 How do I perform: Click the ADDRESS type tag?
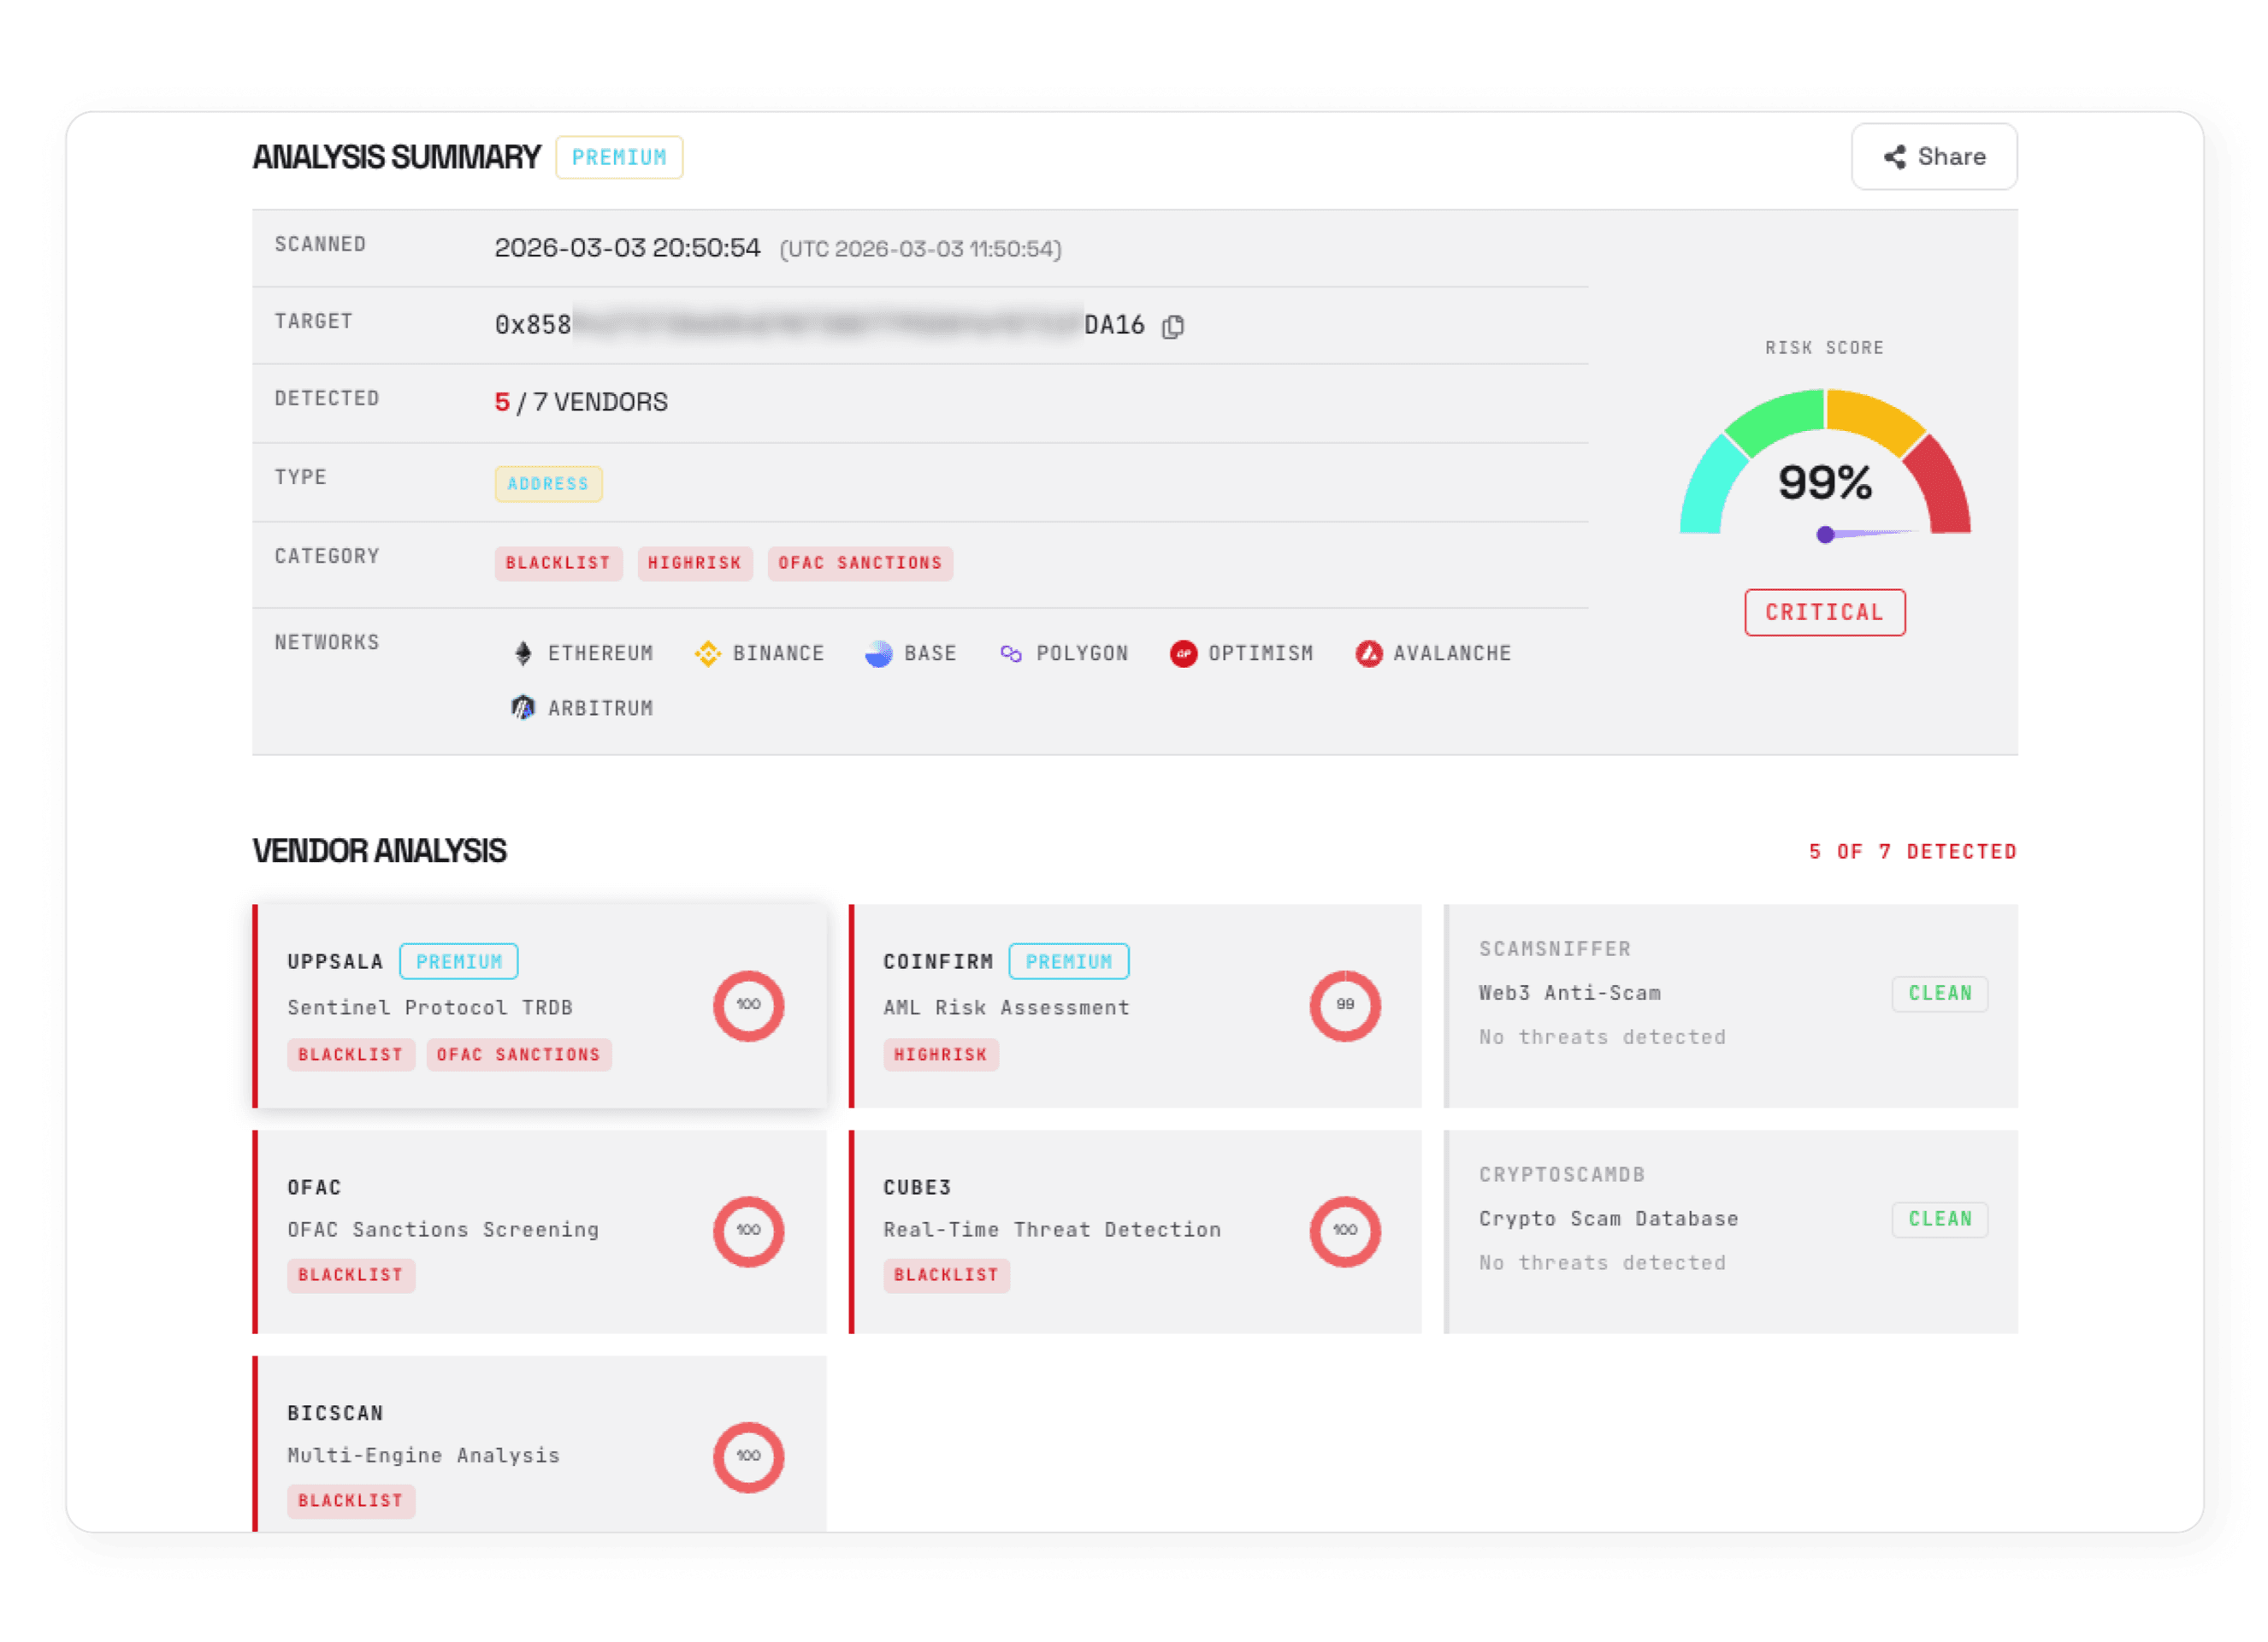548,484
